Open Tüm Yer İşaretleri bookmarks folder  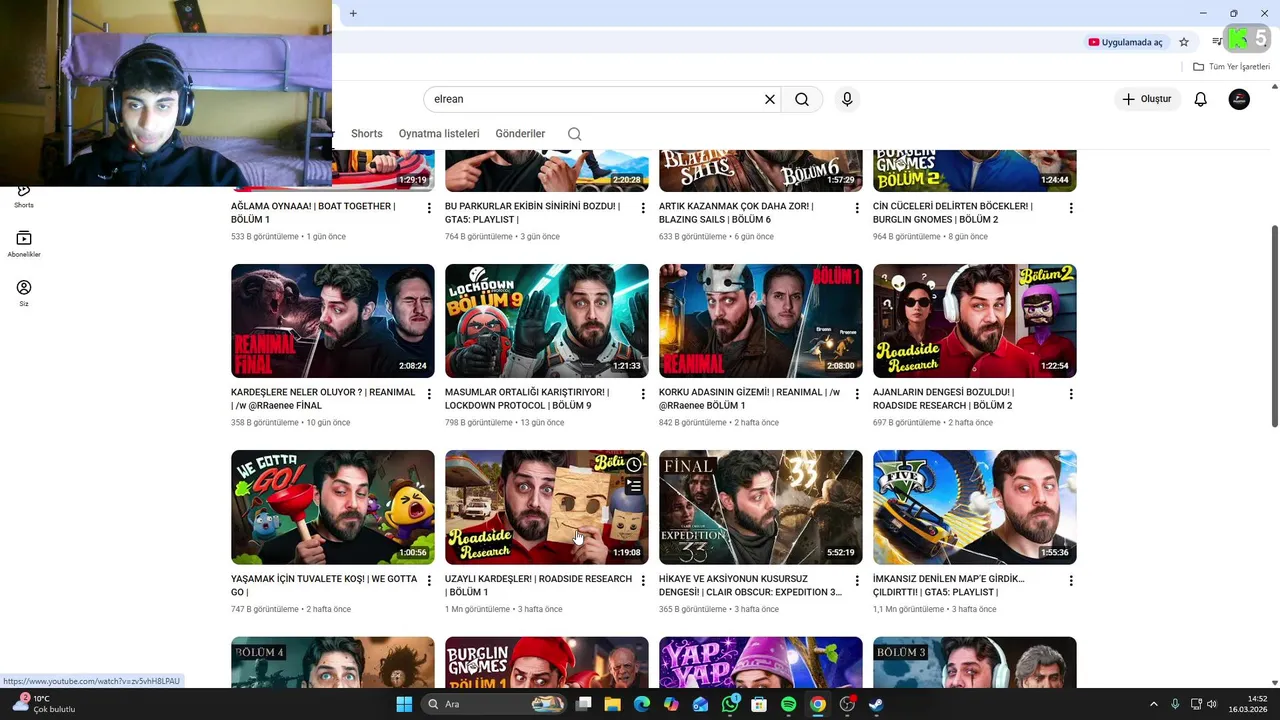[x=1231, y=67]
